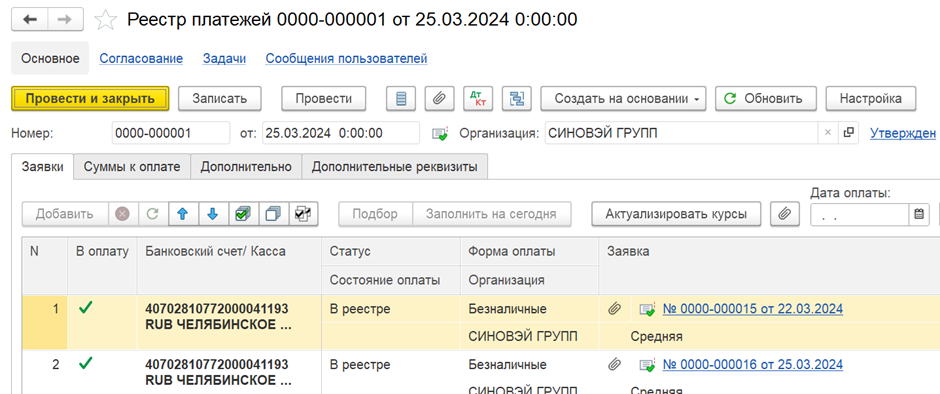
Task: Add document to favorites with star icon
Action: click(106, 20)
